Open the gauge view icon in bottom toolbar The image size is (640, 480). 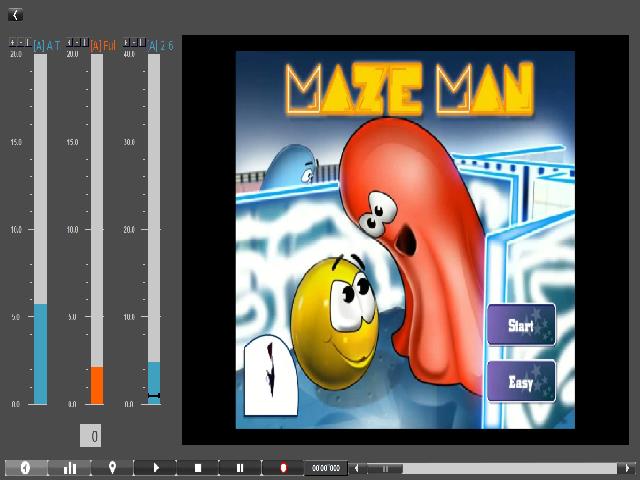pyautogui.click(x=26, y=467)
